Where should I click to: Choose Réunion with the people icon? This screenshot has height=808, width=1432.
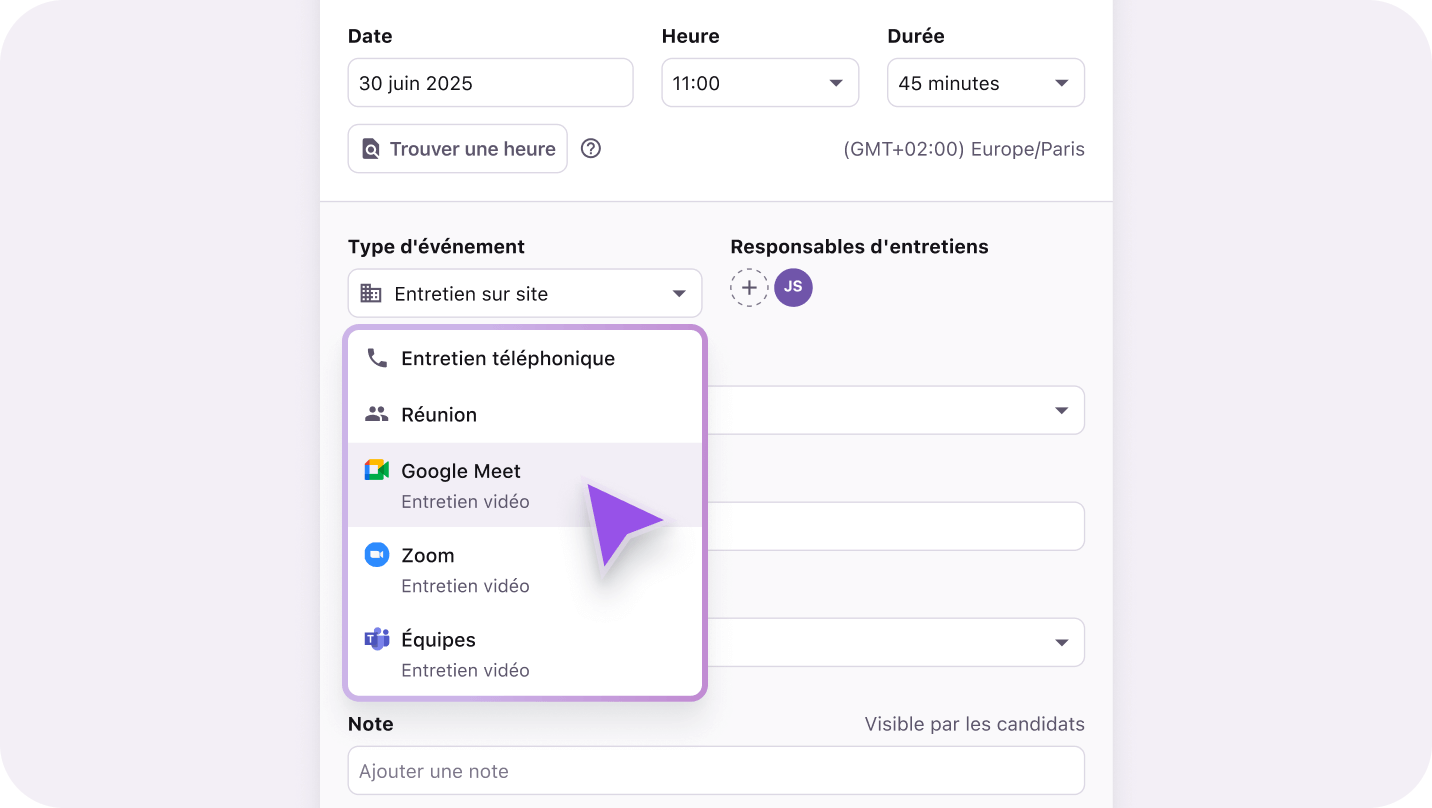pyautogui.click(x=440, y=414)
